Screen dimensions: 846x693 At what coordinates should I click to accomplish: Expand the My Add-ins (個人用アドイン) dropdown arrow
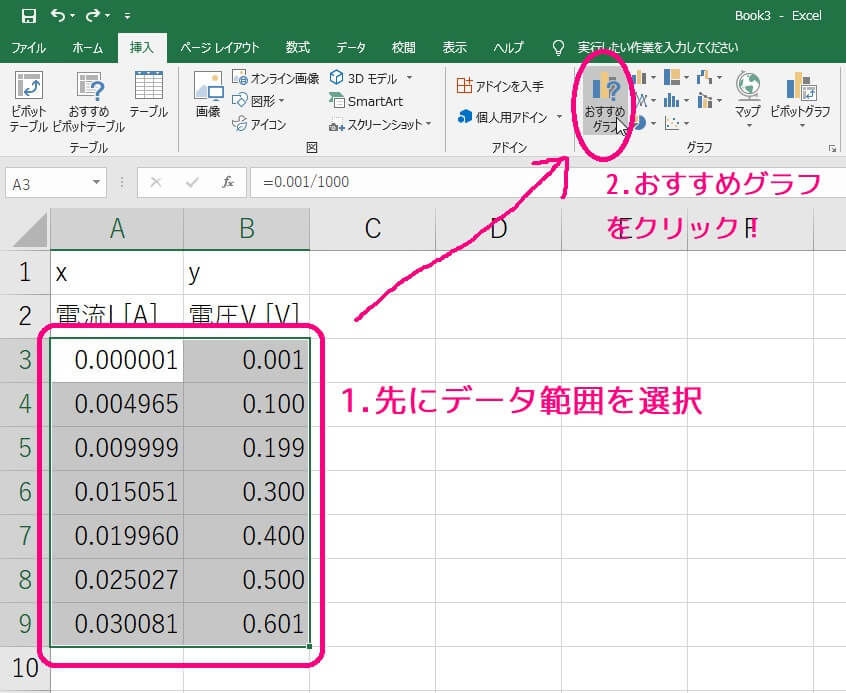[560, 117]
